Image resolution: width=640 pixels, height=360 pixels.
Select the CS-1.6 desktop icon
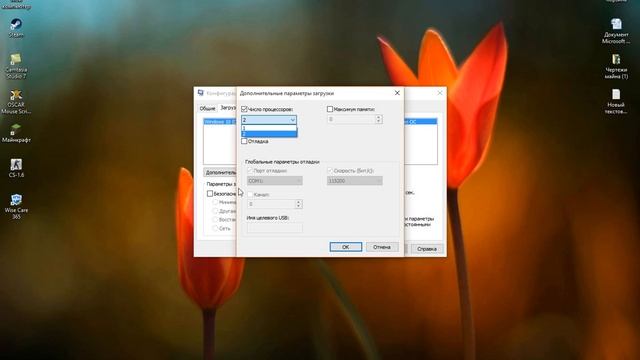point(16,168)
